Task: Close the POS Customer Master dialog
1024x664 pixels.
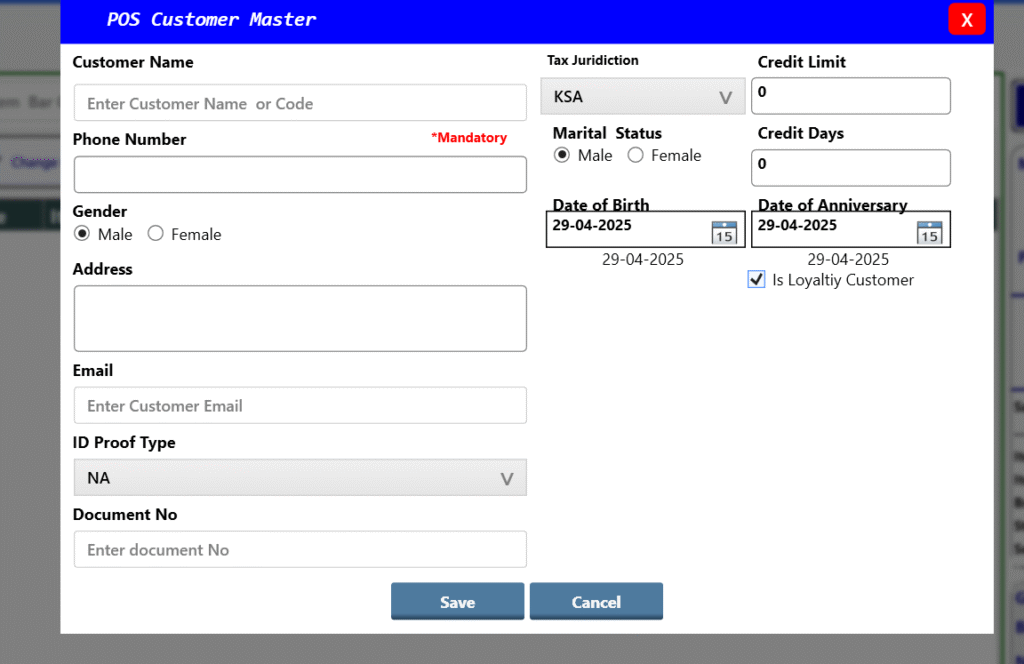Action: (x=966, y=19)
